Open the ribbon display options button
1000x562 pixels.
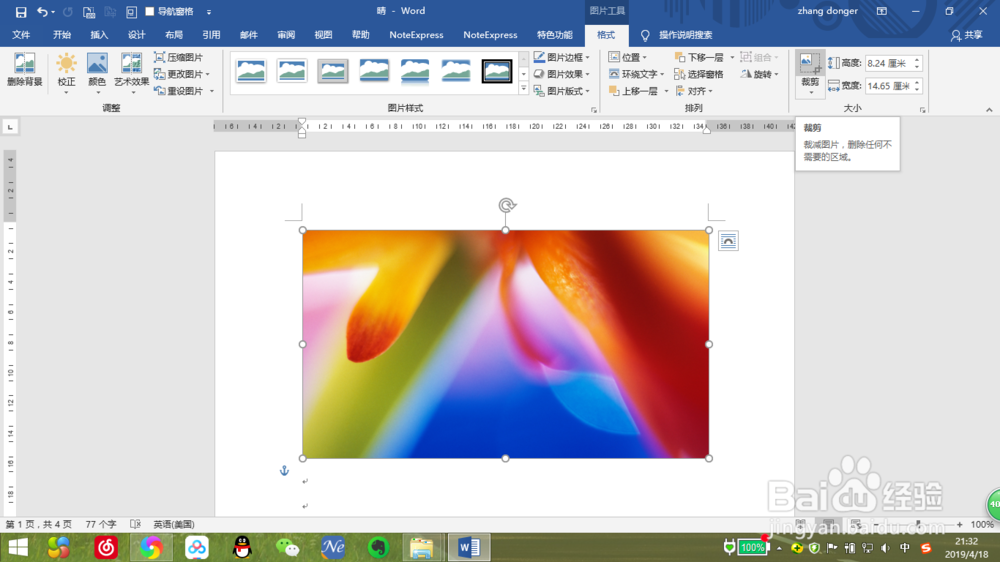coord(881,11)
